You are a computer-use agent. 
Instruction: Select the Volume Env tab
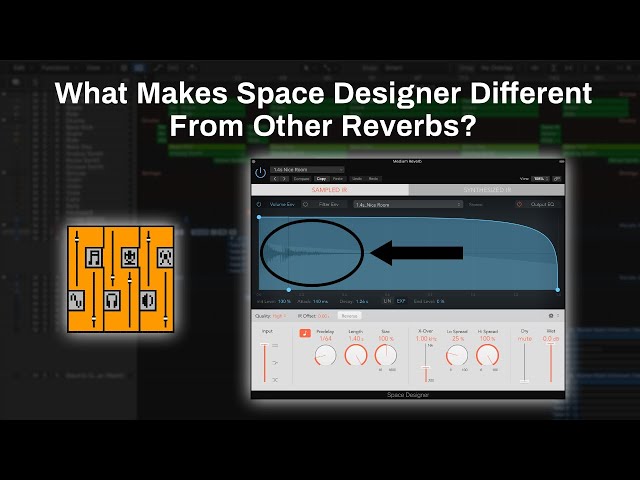(x=282, y=204)
